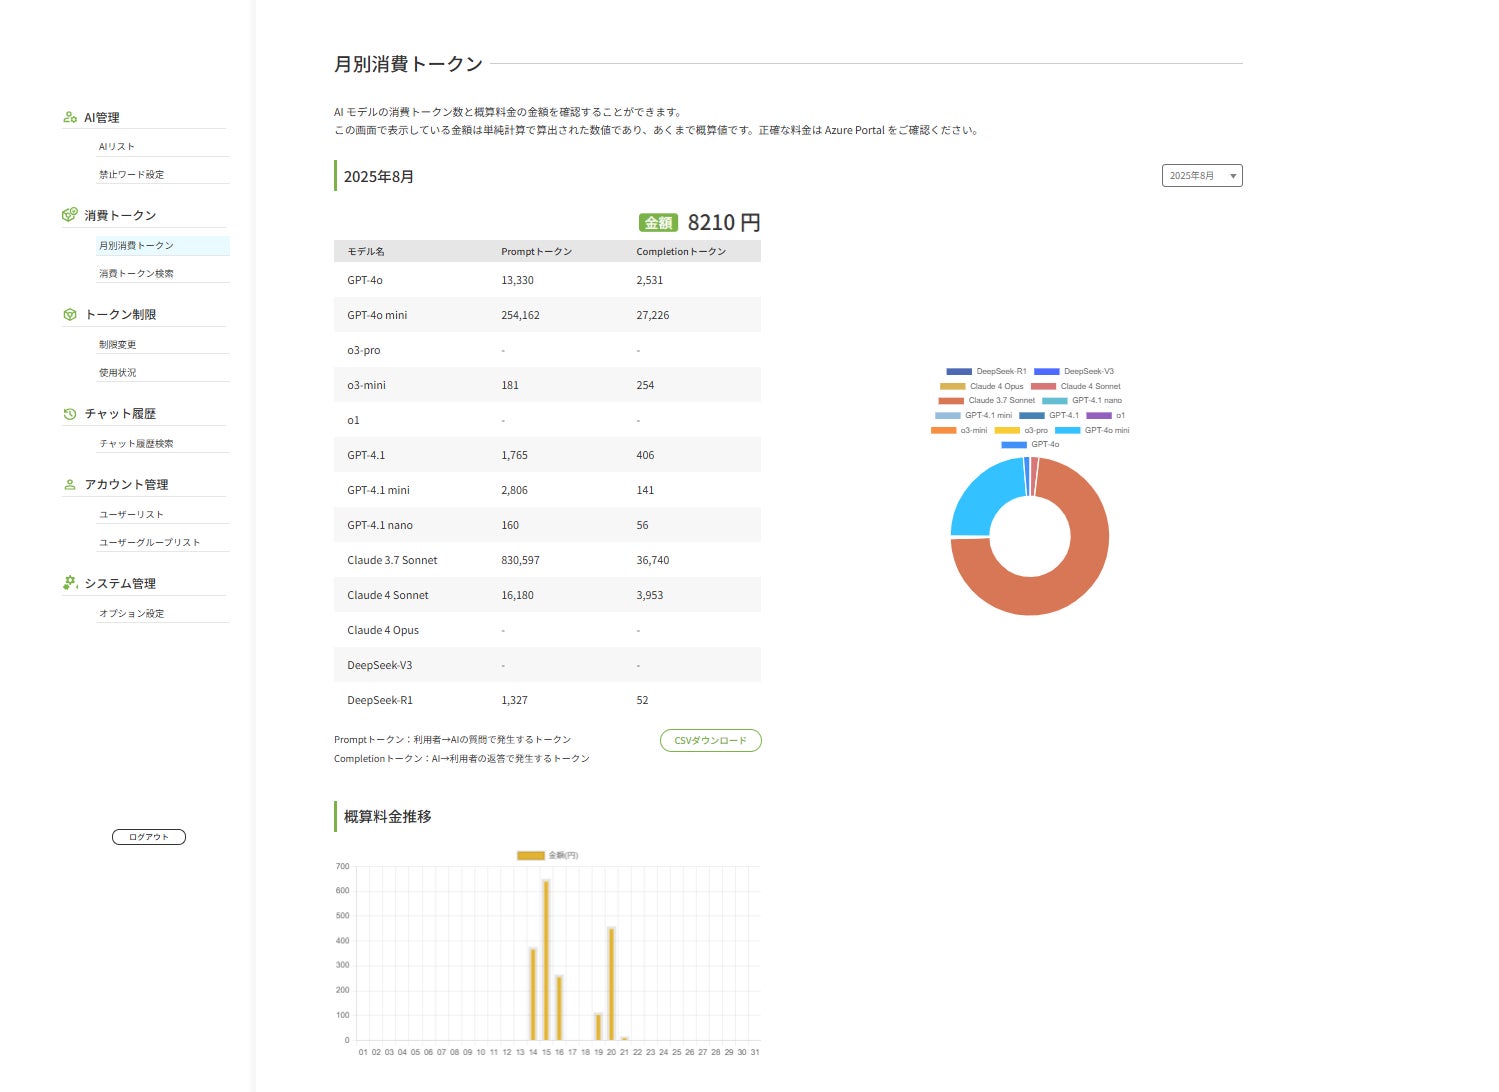Toggle DeepSeek-V3 in the donut legend
The width and height of the screenshot is (1499, 1092).
click(x=1074, y=371)
